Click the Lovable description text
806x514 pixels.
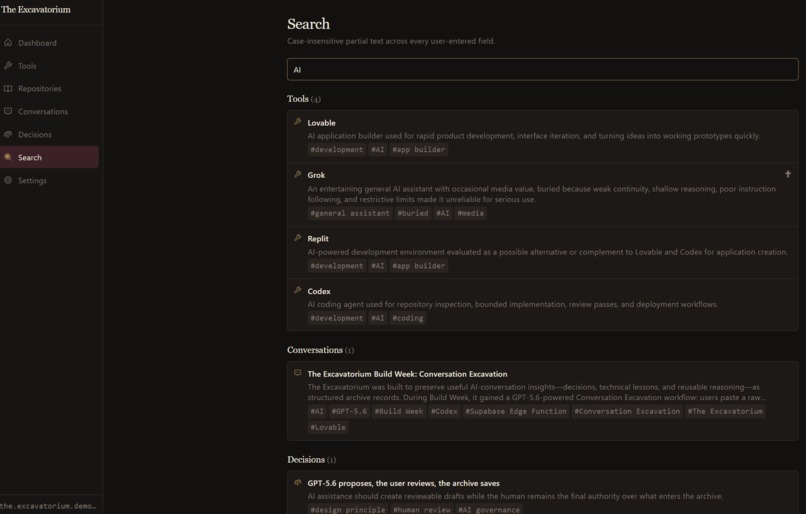coord(534,136)
